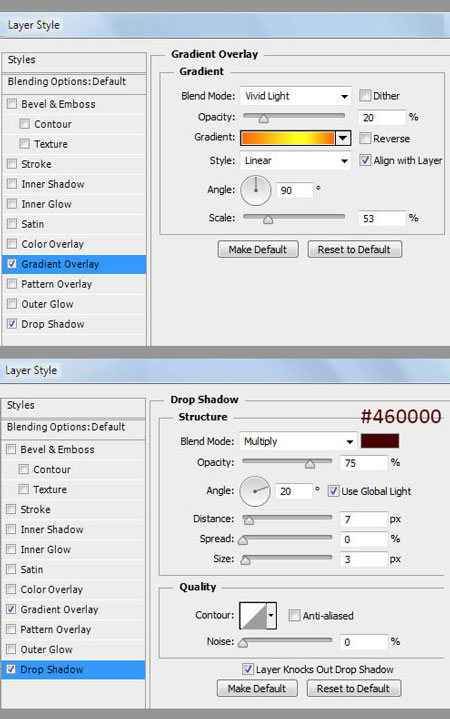Toggle Align with Layer checkbox
The image size is (450, 719).
[365, 160]
